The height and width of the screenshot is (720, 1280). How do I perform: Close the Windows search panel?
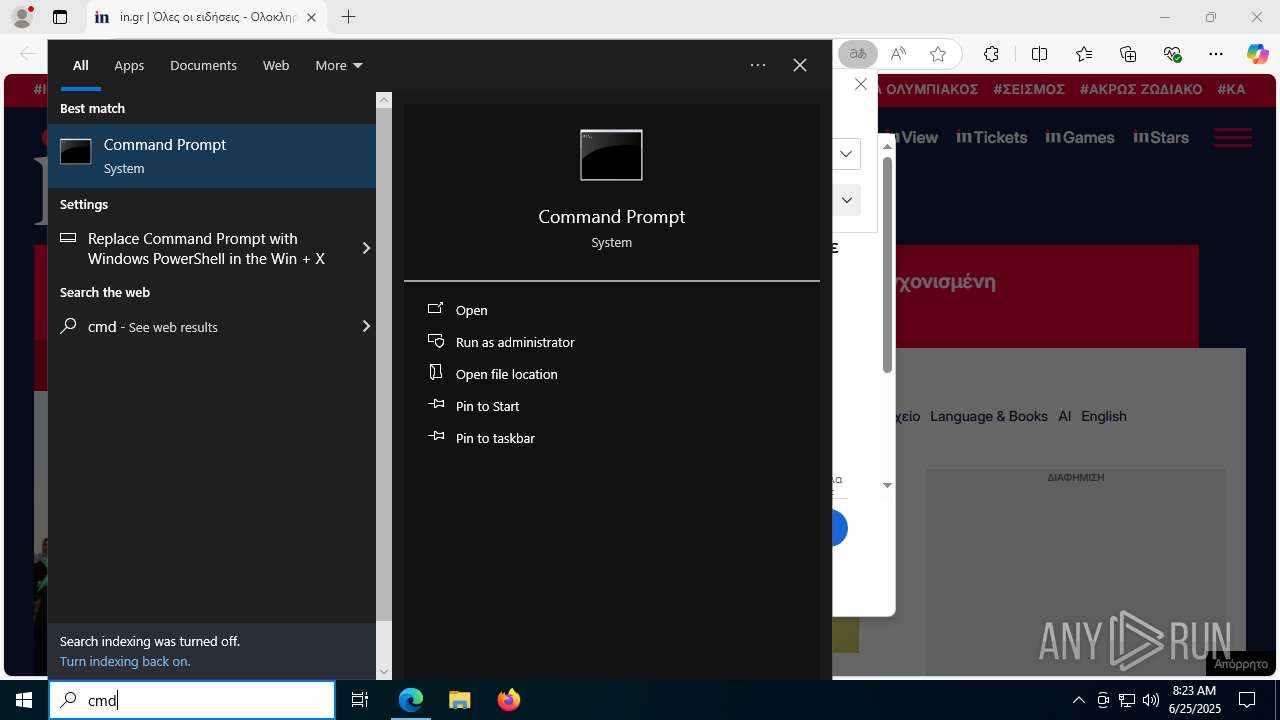pyautogui.click(x=800, y=65)
